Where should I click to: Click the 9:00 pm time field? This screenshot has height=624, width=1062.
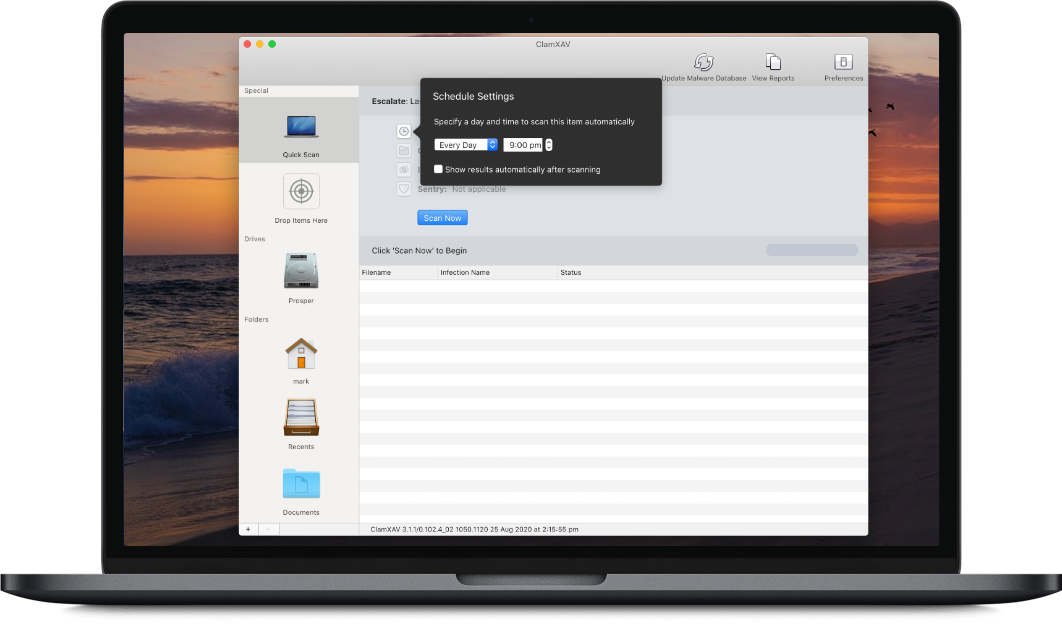click(x=523, y=145)
